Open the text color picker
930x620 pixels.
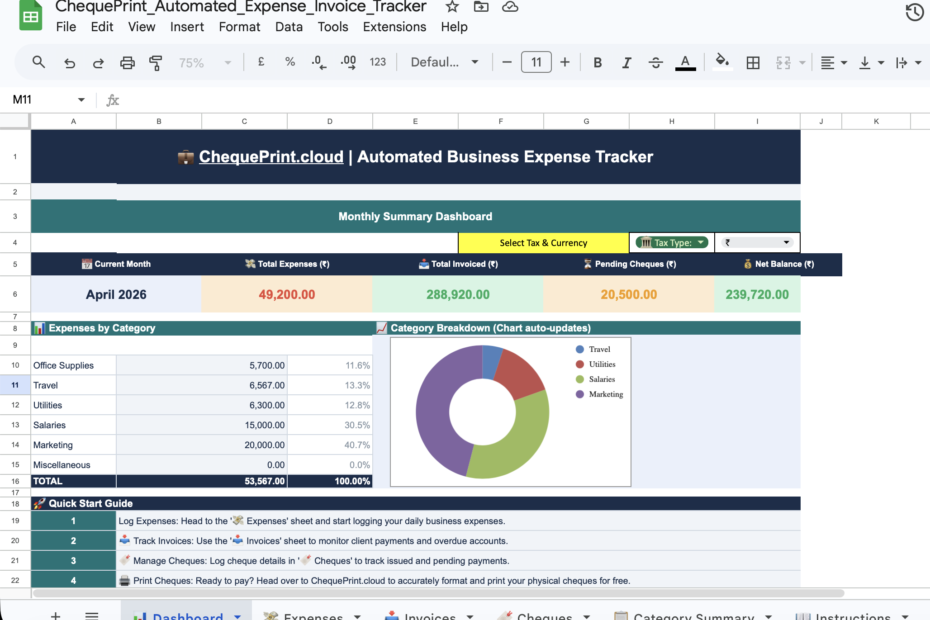click(685, 62)
